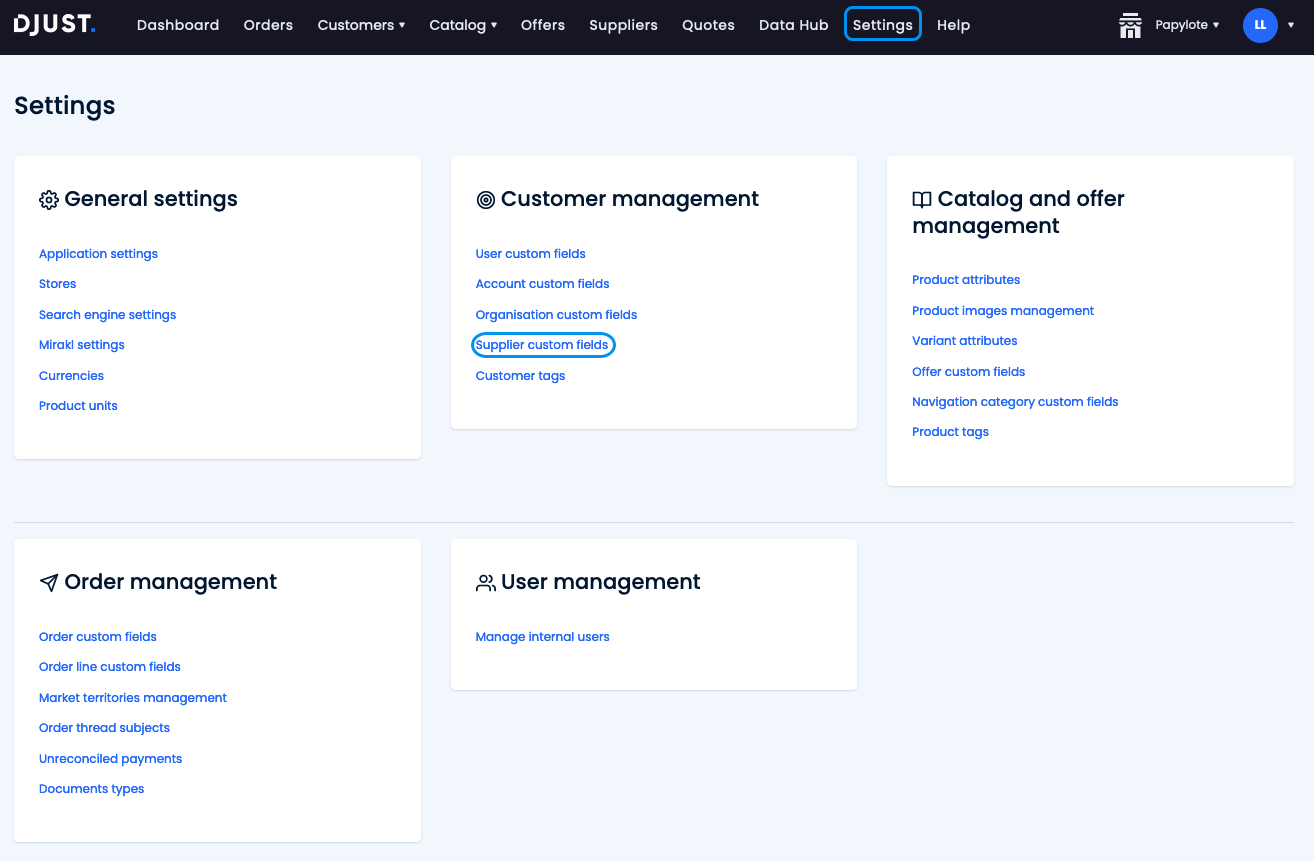
Task: Click the Papylote store icon
Action: [x=1130, y=25]
